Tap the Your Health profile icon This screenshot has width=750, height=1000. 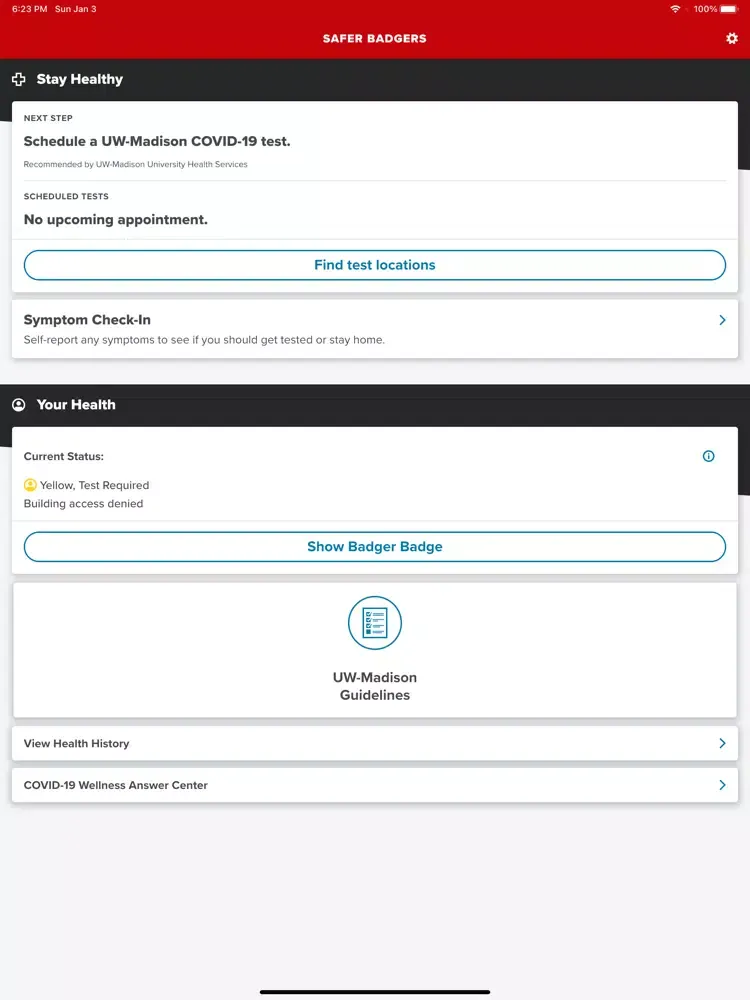click(x=18, y=405)
